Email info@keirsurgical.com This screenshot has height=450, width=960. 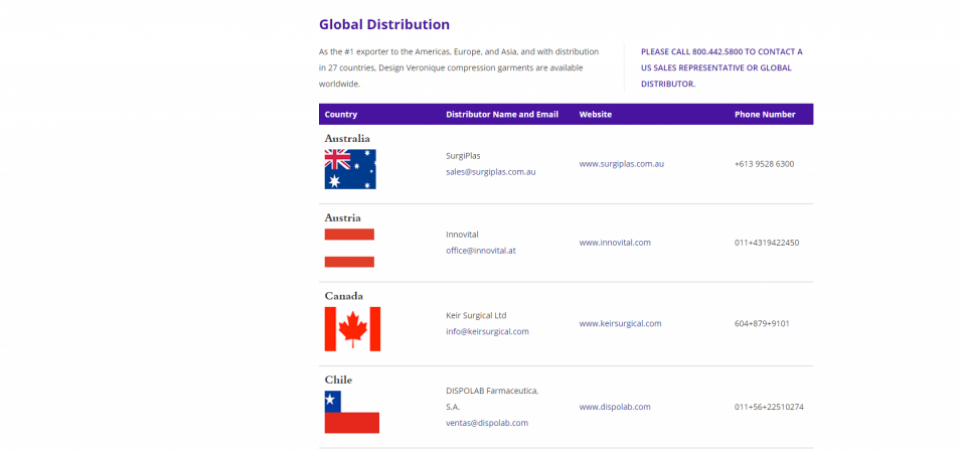point(487,332)
